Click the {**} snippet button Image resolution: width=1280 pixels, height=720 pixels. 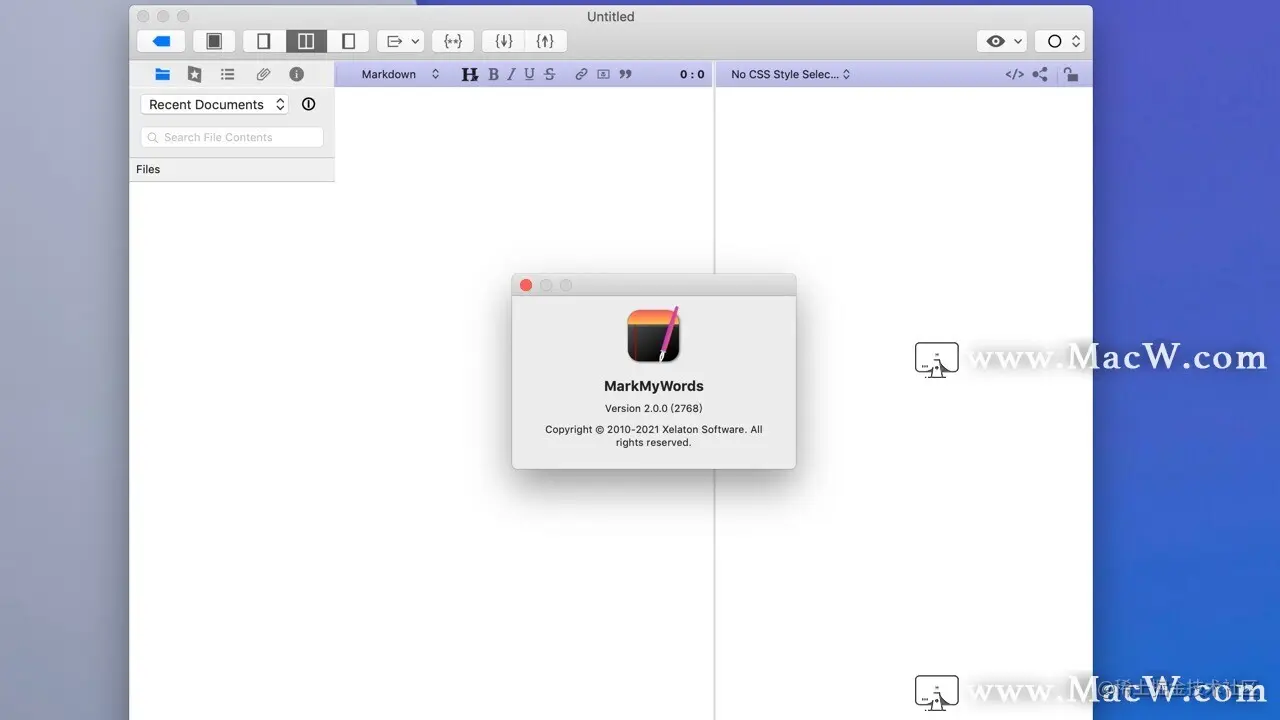453,41
